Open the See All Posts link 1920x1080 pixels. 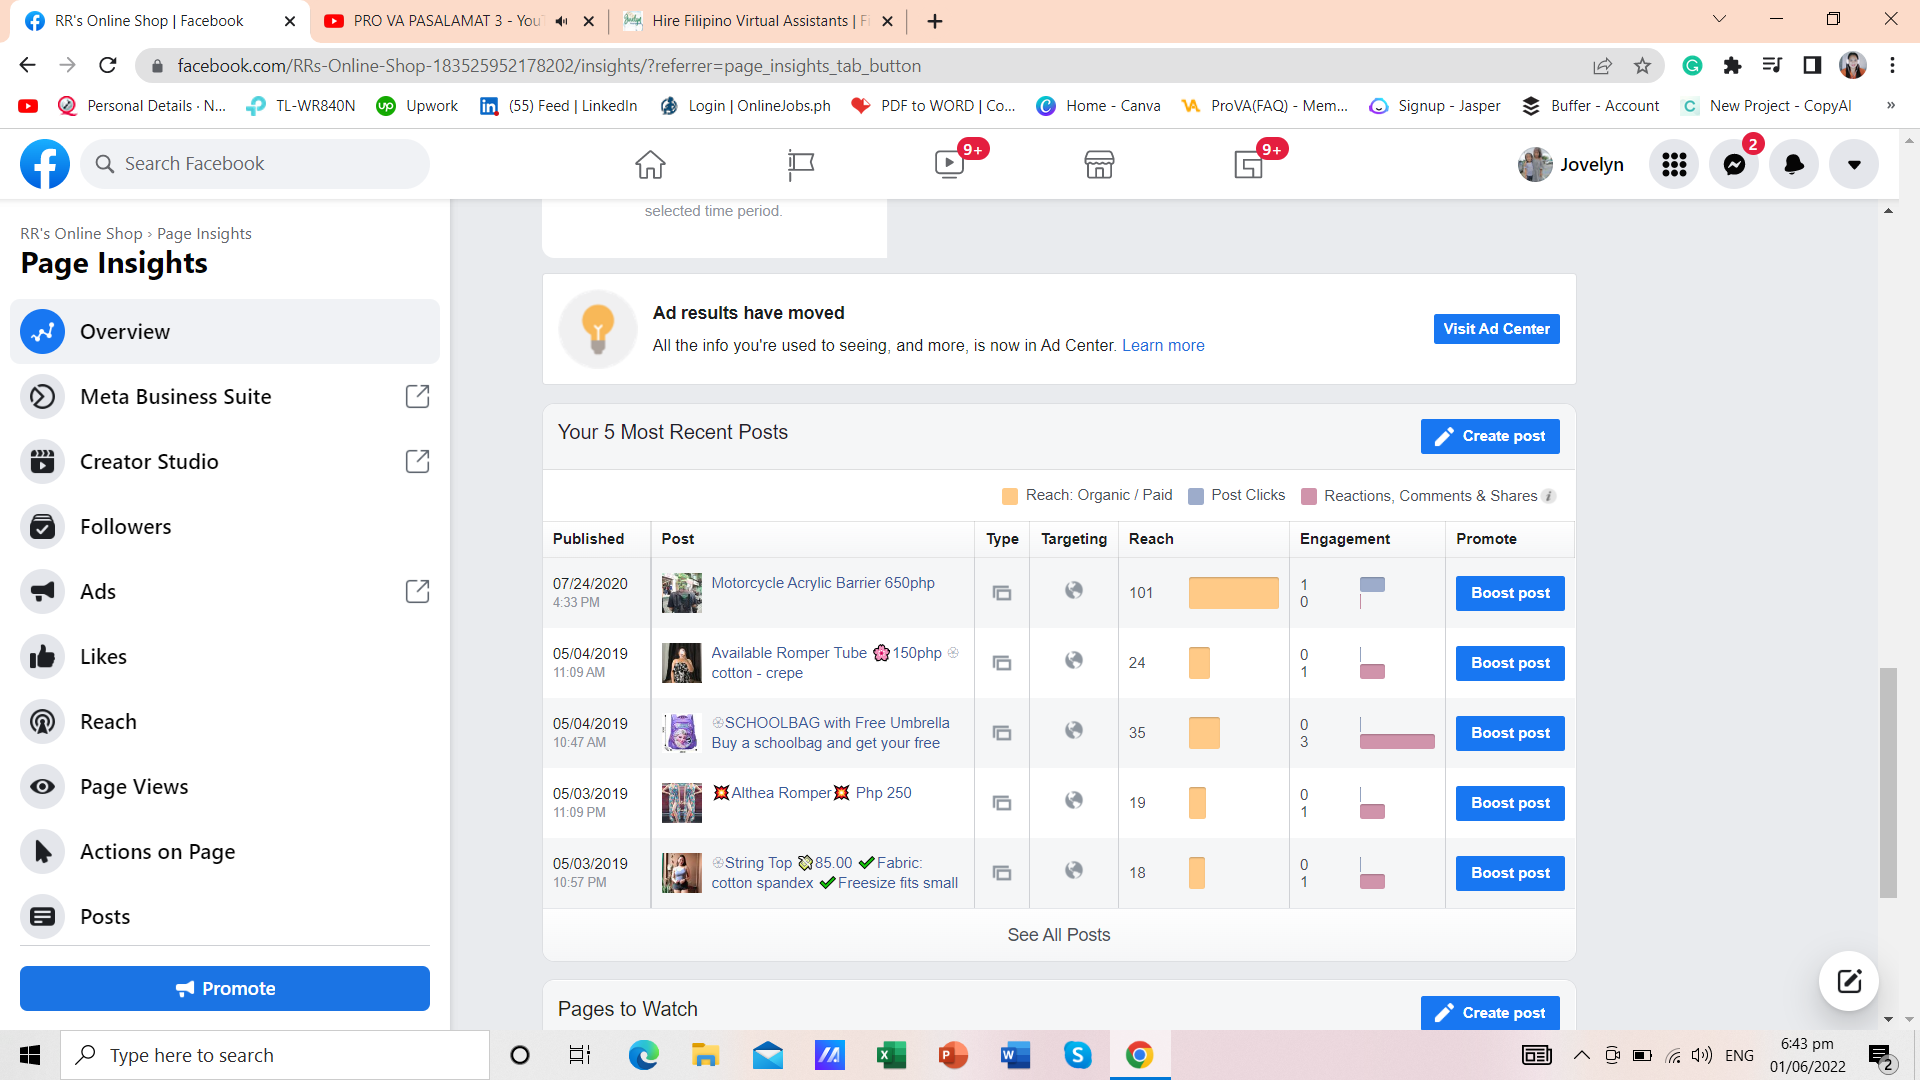pyautogui.click(x=1058, y=935)
